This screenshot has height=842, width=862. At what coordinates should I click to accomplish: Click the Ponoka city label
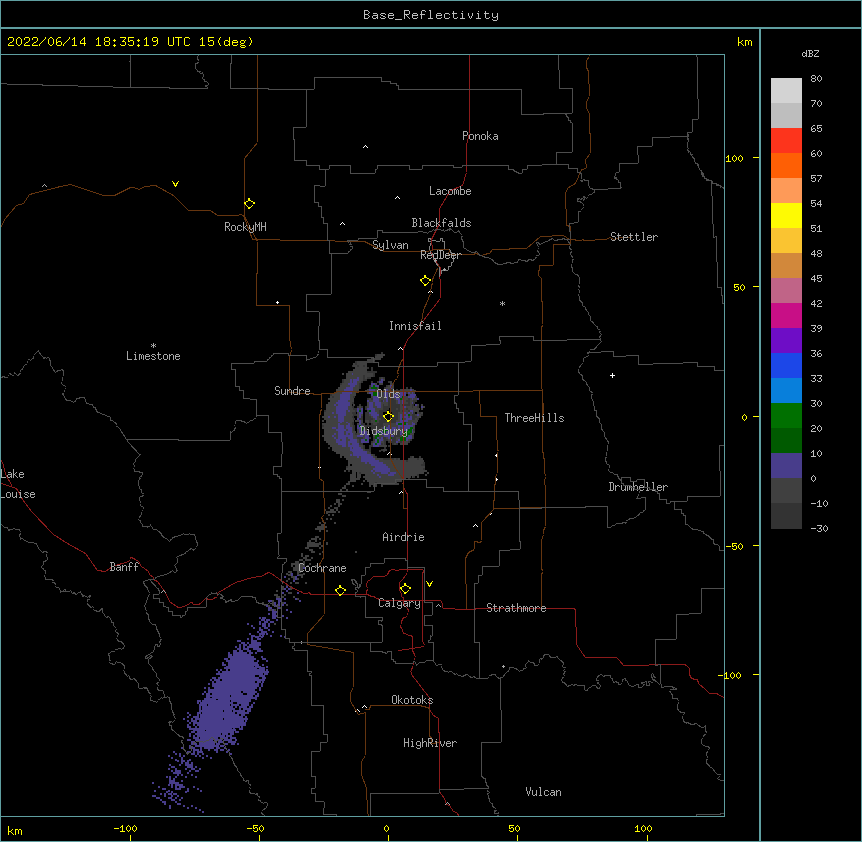coord(480,136)
